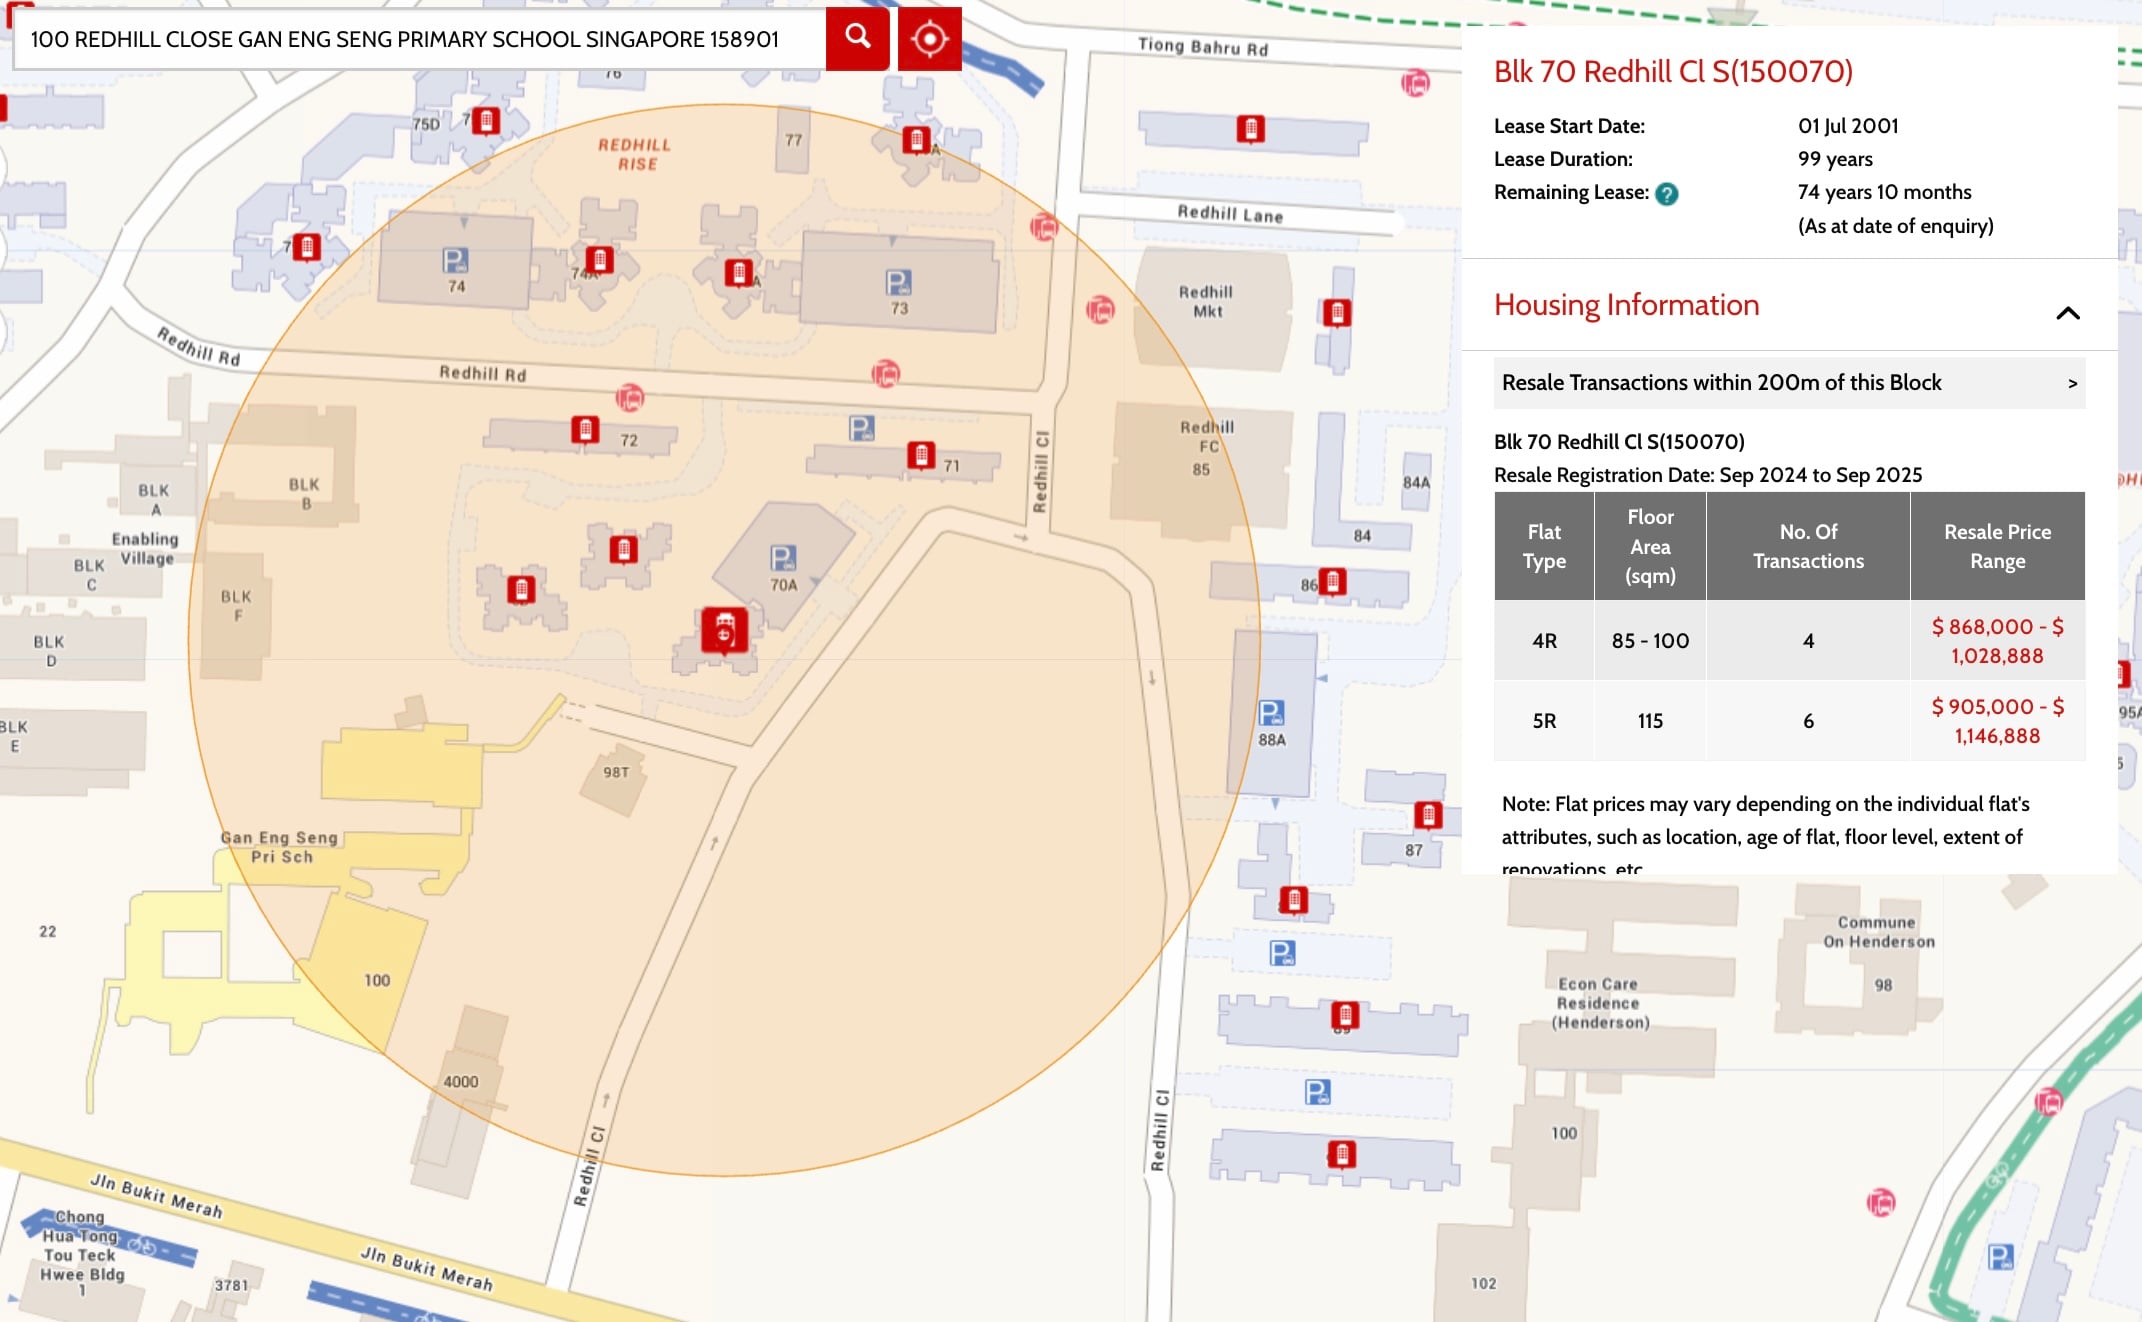Click the parking icon at block 70A

(783, 558)
